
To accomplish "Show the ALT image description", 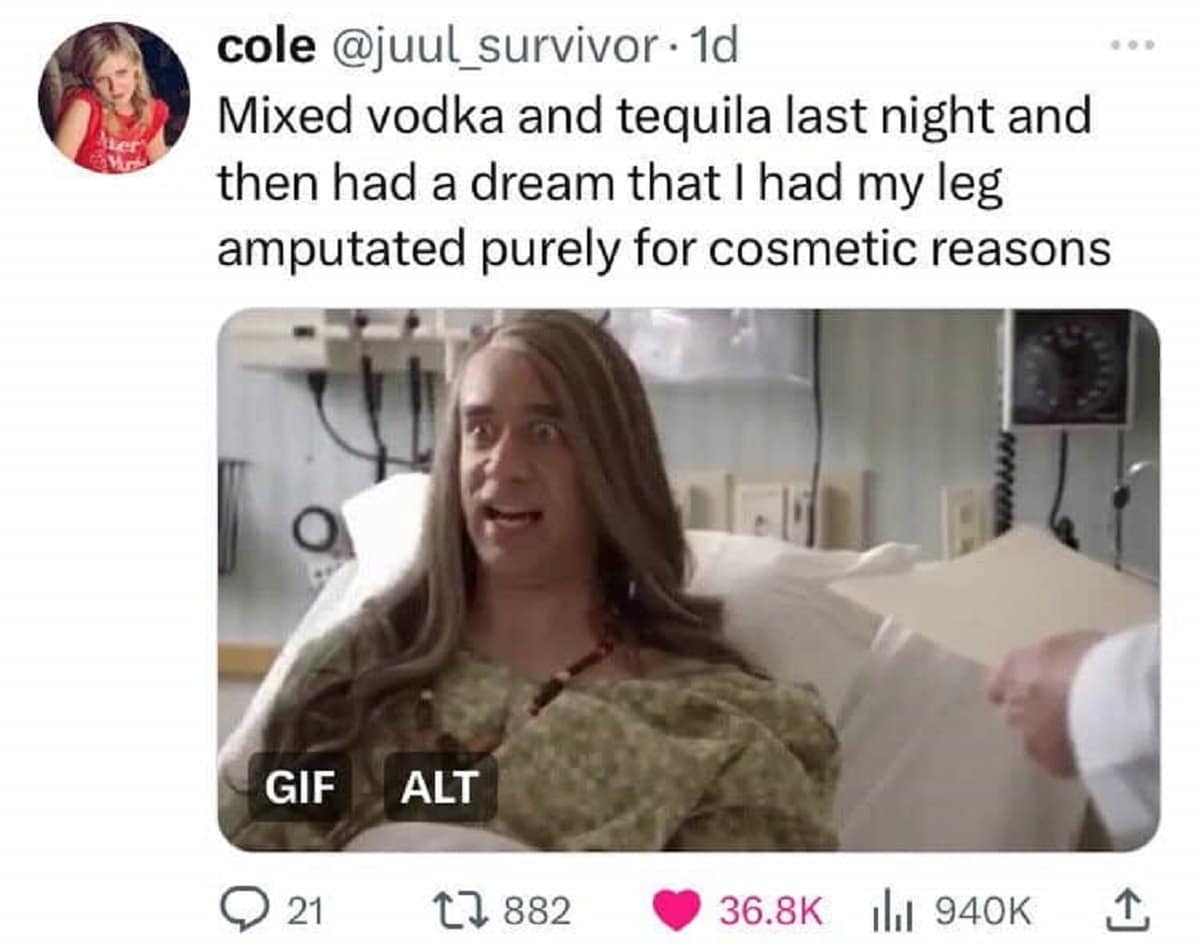I will click(440, 787).
